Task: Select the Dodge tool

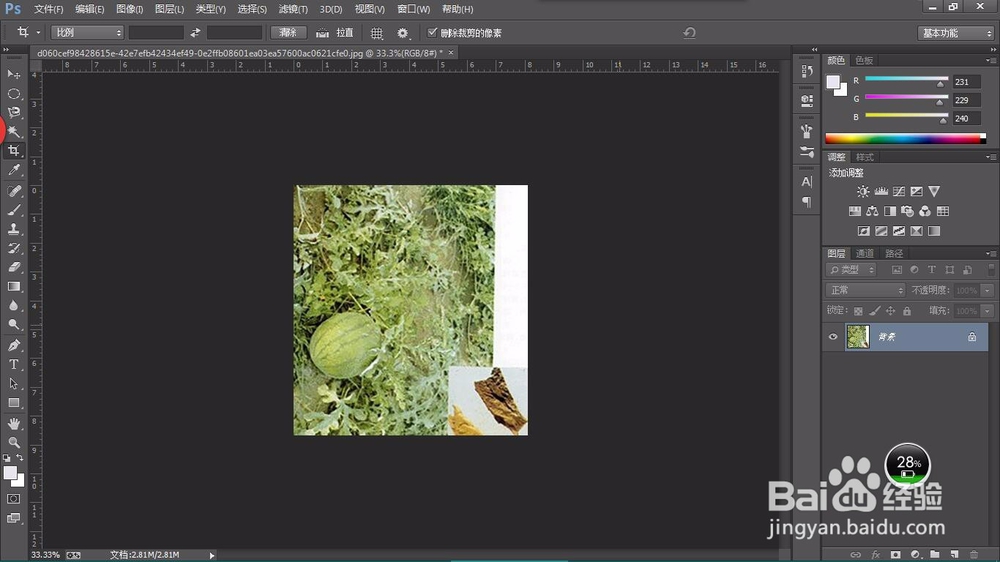Action: coord(13,325)
